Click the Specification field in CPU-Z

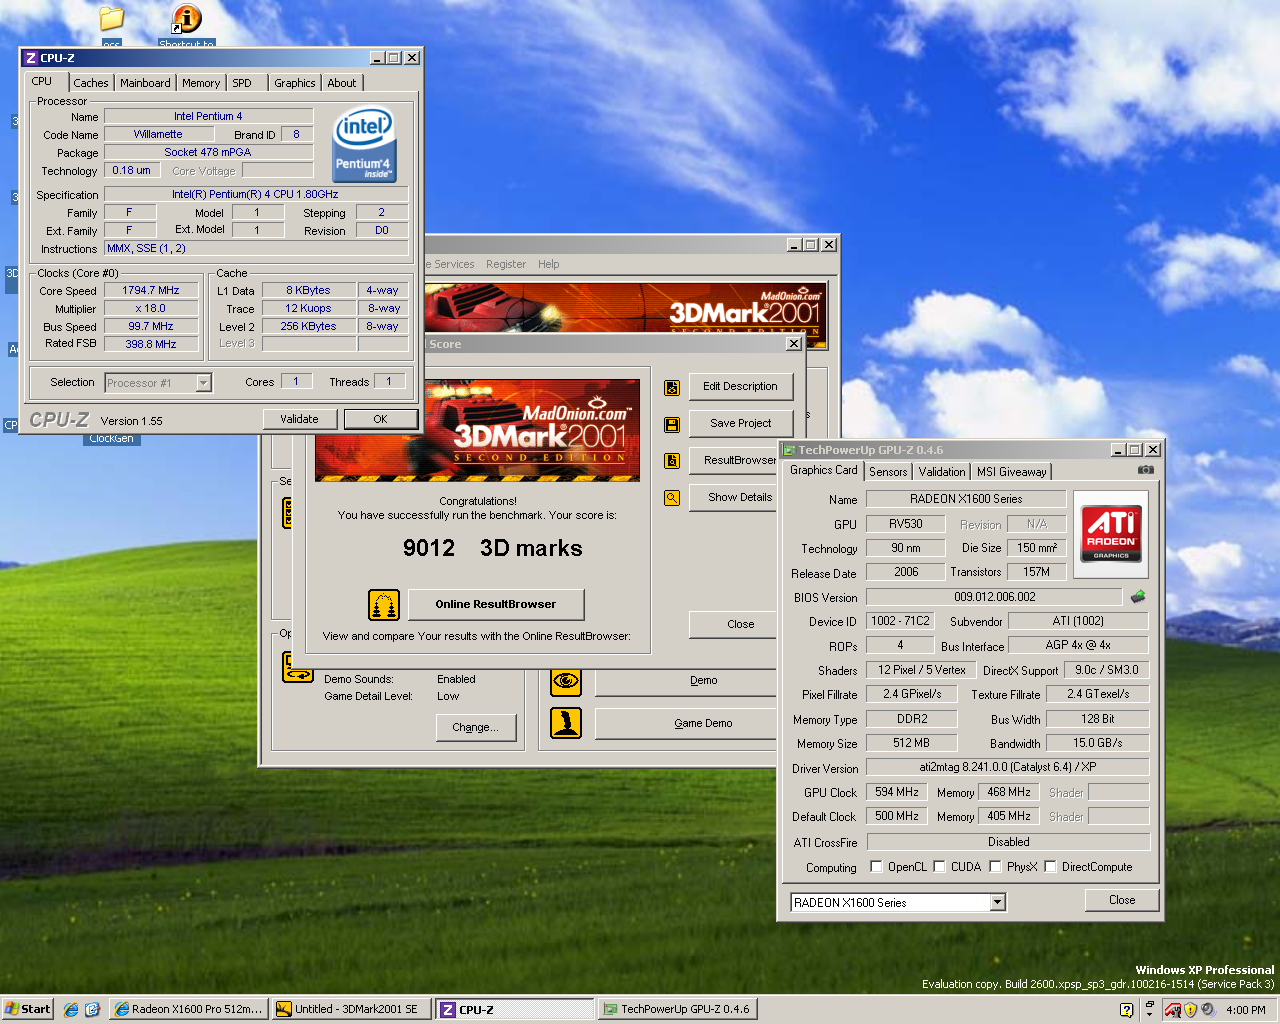click(x=256, y=195)
